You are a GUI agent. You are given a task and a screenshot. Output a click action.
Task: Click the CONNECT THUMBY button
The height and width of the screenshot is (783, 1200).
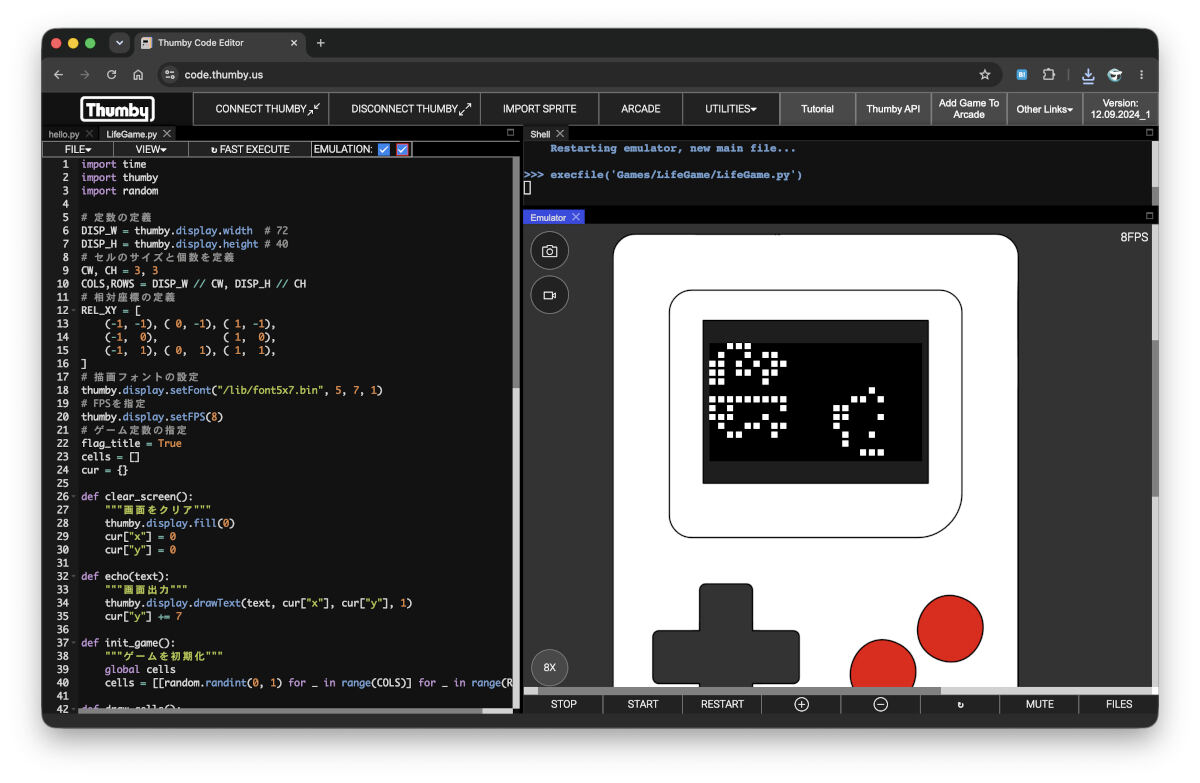268,109
